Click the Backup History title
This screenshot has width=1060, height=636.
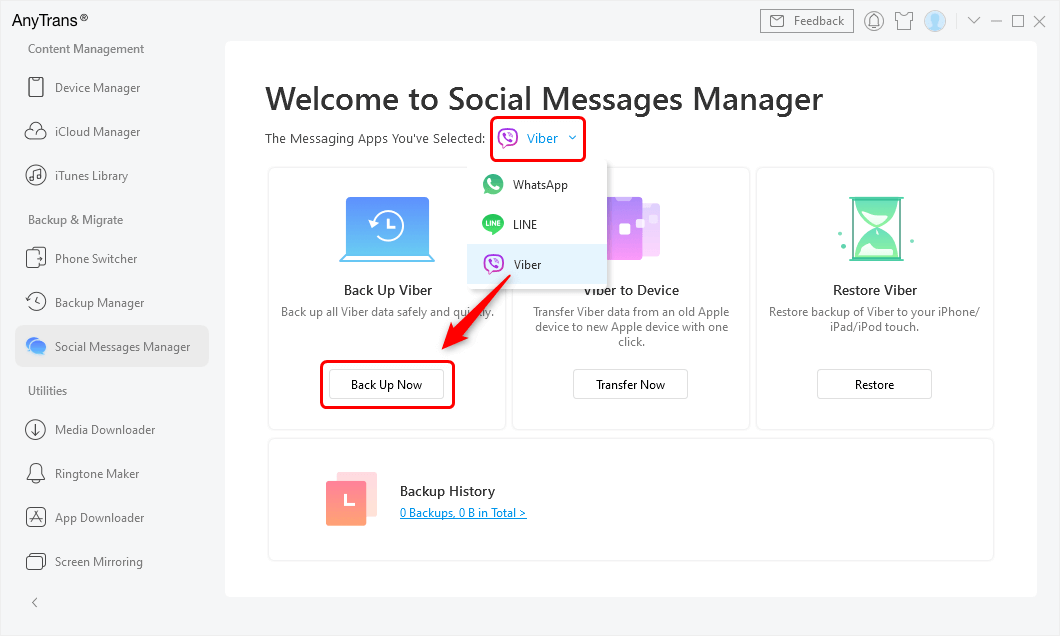448,491
